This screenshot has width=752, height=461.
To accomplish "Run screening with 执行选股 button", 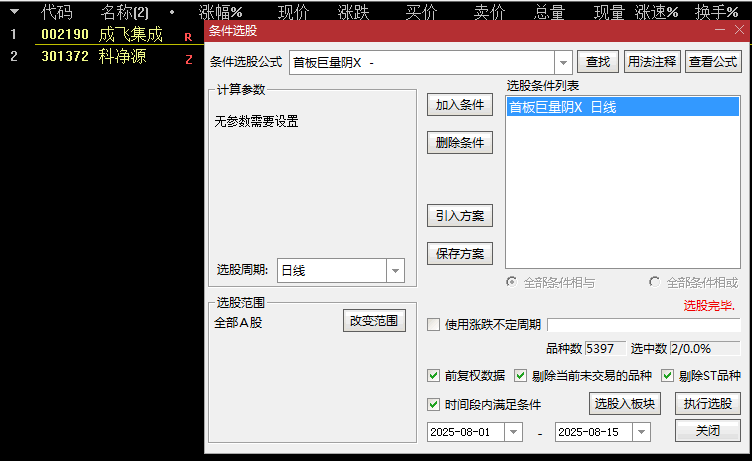I will (x=707, y=404).
